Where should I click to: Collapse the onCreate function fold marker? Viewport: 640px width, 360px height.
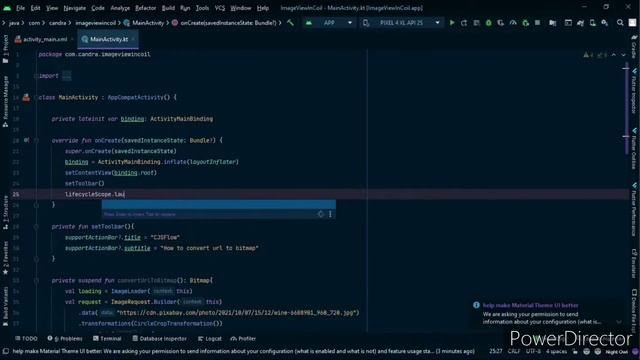pyautogui.click(x=36, y=140)
